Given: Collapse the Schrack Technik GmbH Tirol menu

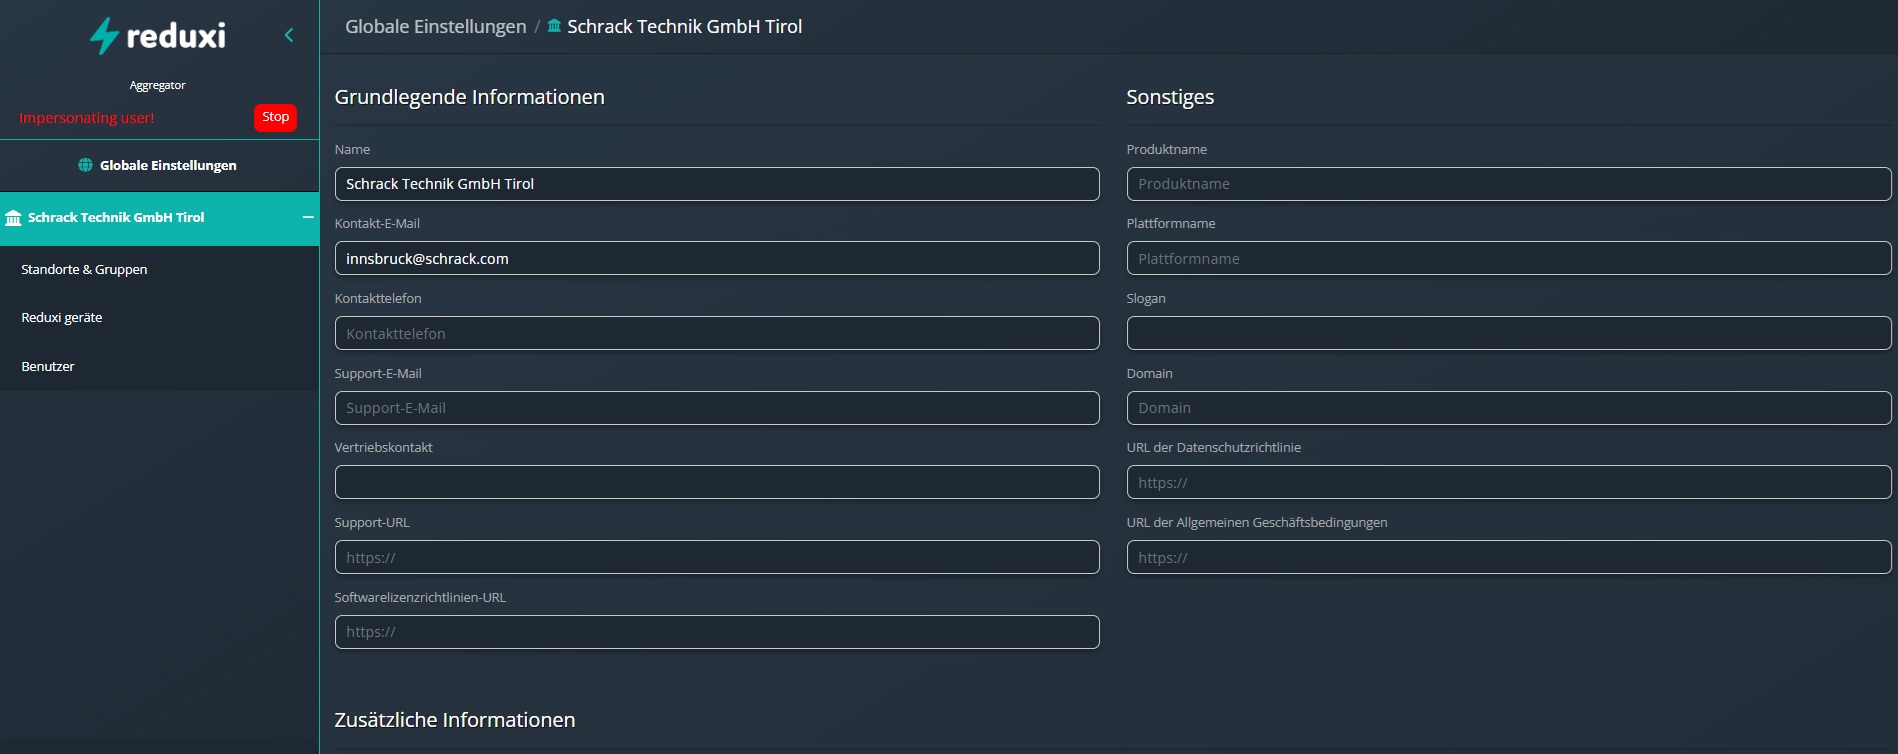Looking at the screenshot, I should 308,217.
